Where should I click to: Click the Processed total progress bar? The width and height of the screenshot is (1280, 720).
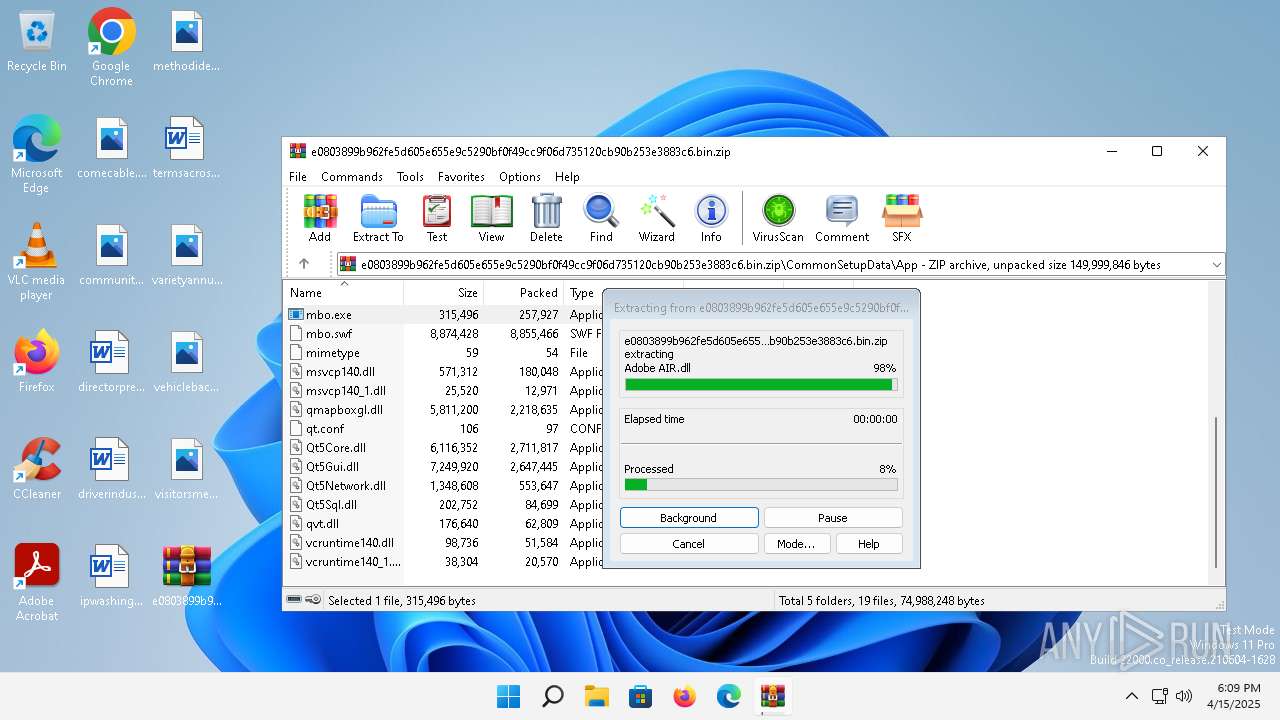761,485
